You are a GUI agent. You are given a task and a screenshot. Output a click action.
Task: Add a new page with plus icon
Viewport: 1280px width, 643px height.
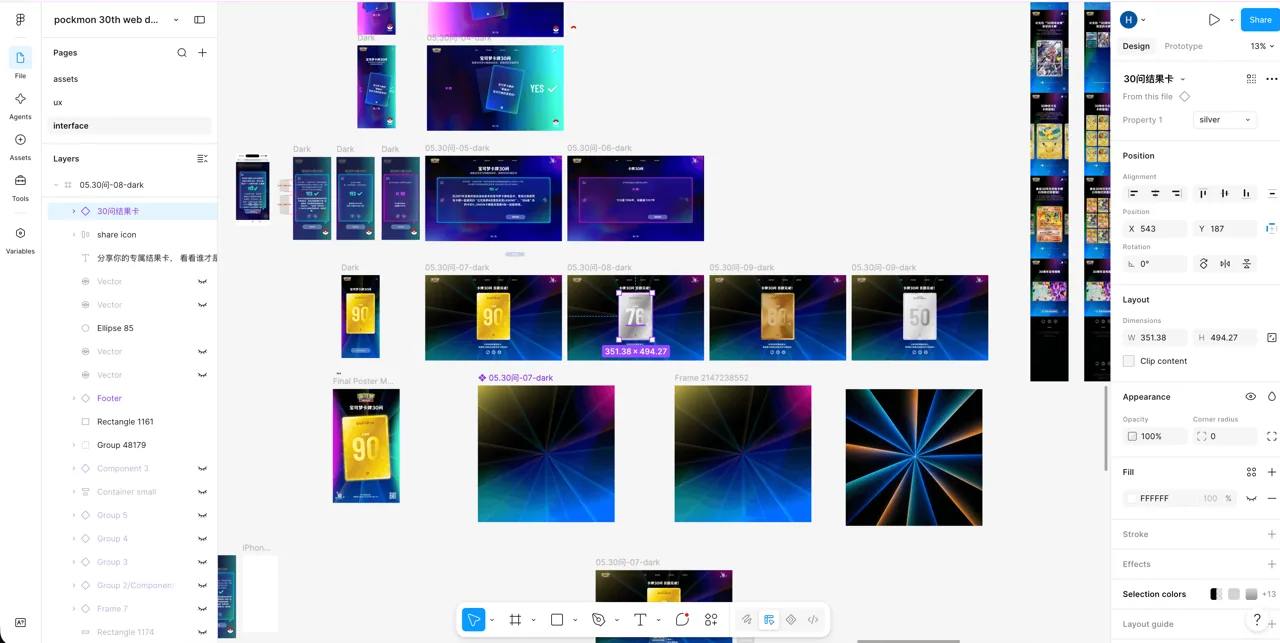tap(202, 53)
